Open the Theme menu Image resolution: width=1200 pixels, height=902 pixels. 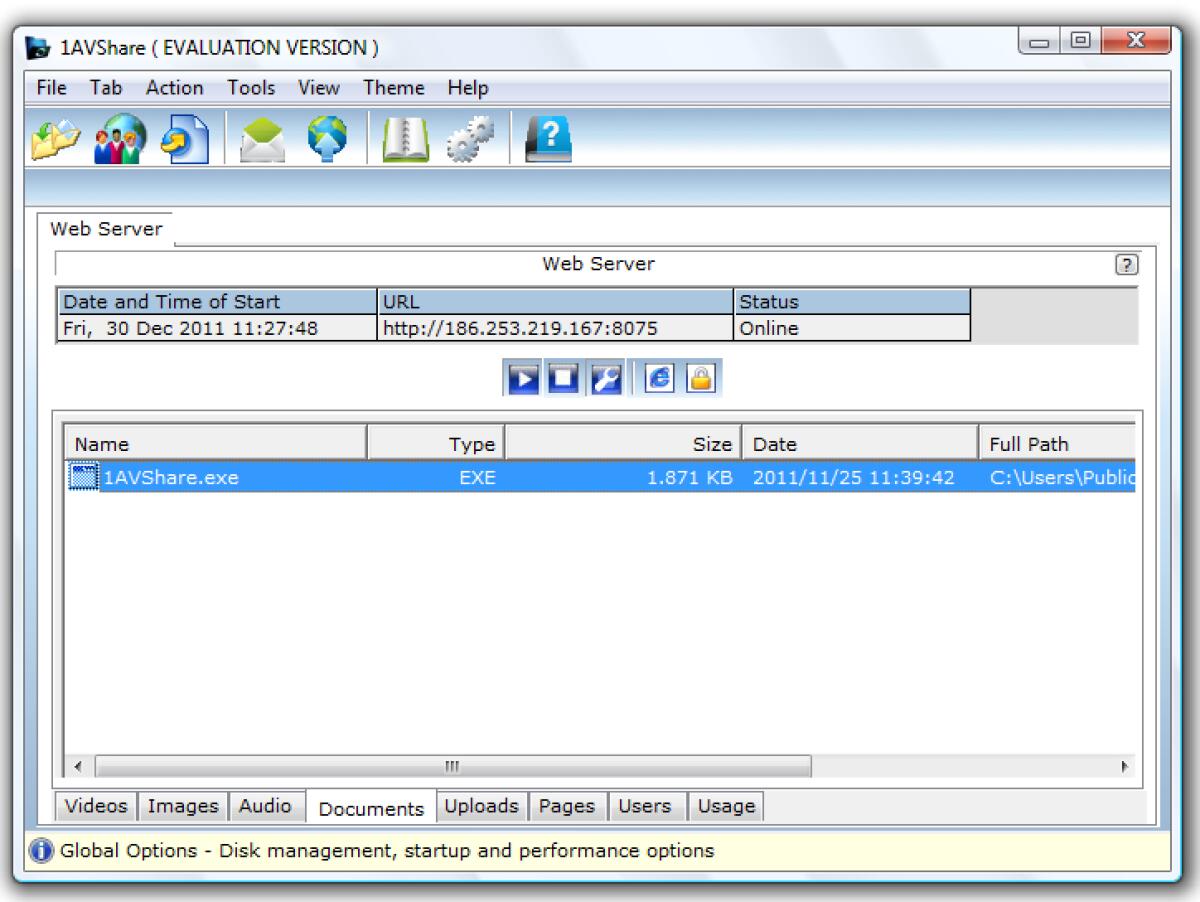click(393, 88)
